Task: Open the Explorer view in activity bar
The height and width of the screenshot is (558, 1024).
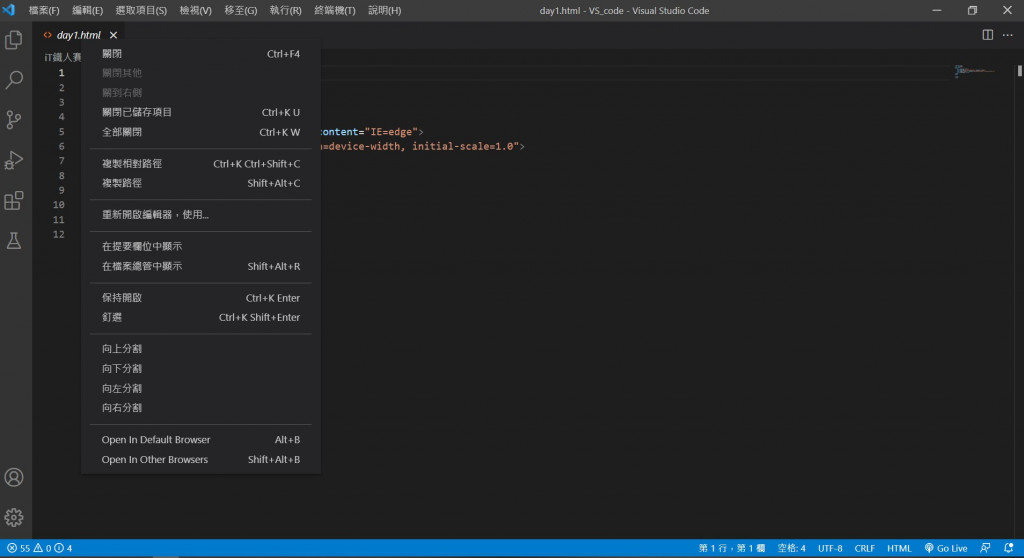Action: point(14,40)
